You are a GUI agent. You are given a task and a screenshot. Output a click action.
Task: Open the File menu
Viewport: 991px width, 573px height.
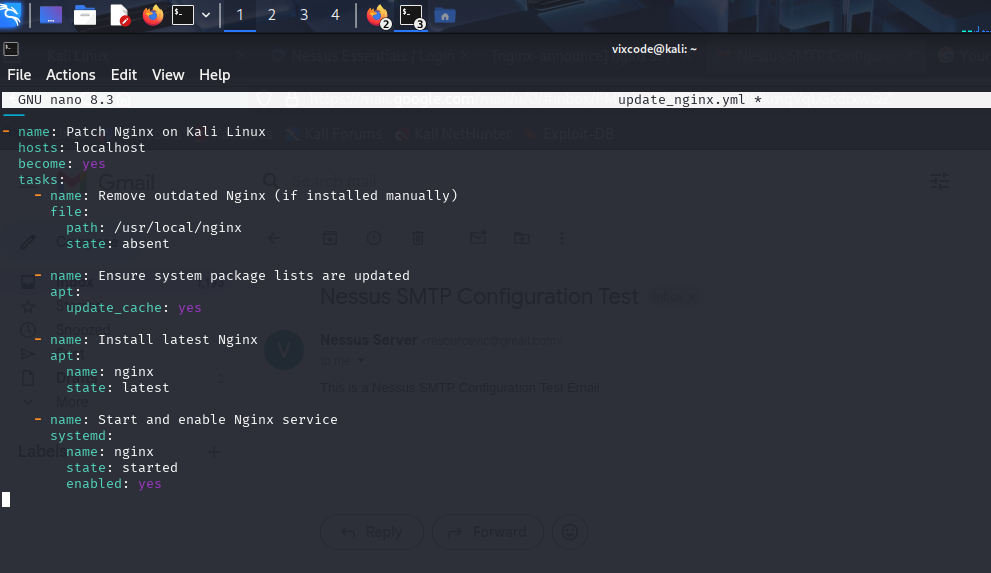click(x=19, y=75)
